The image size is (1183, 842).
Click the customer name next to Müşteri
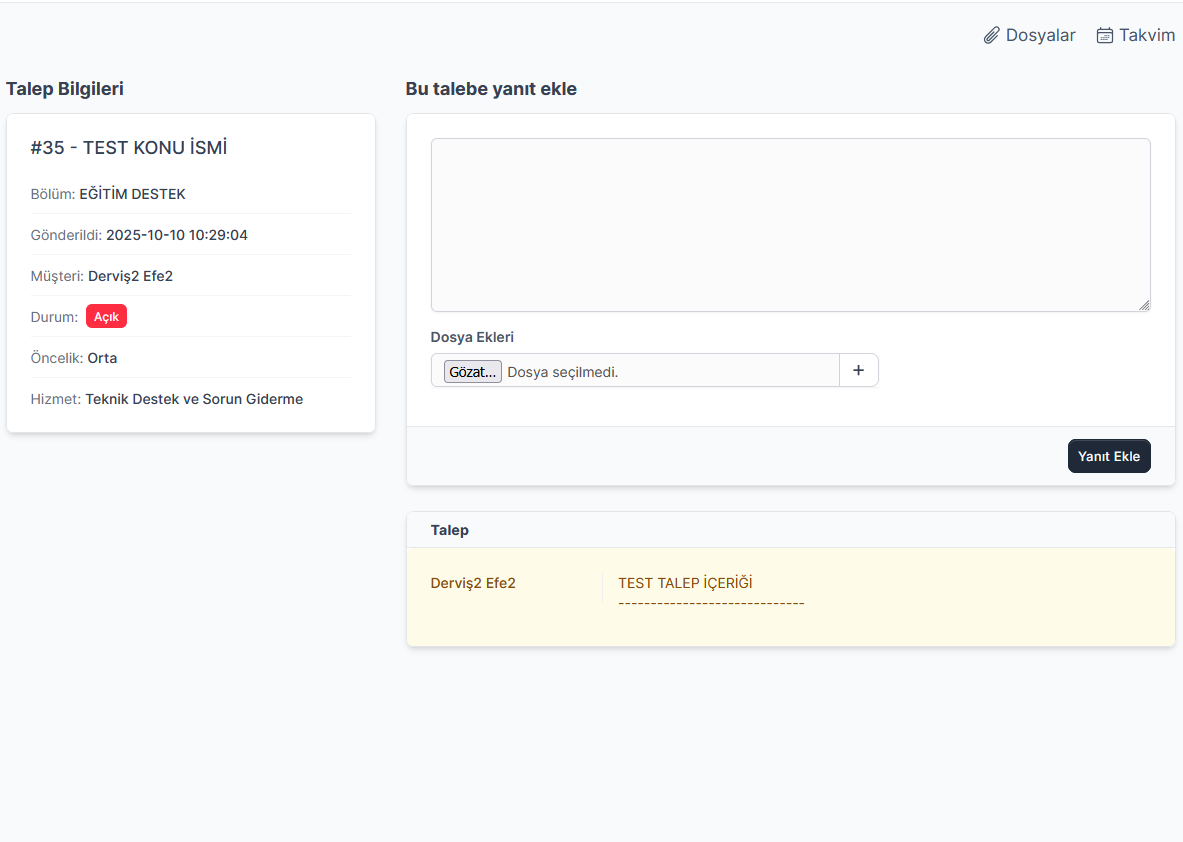(130, 276)
